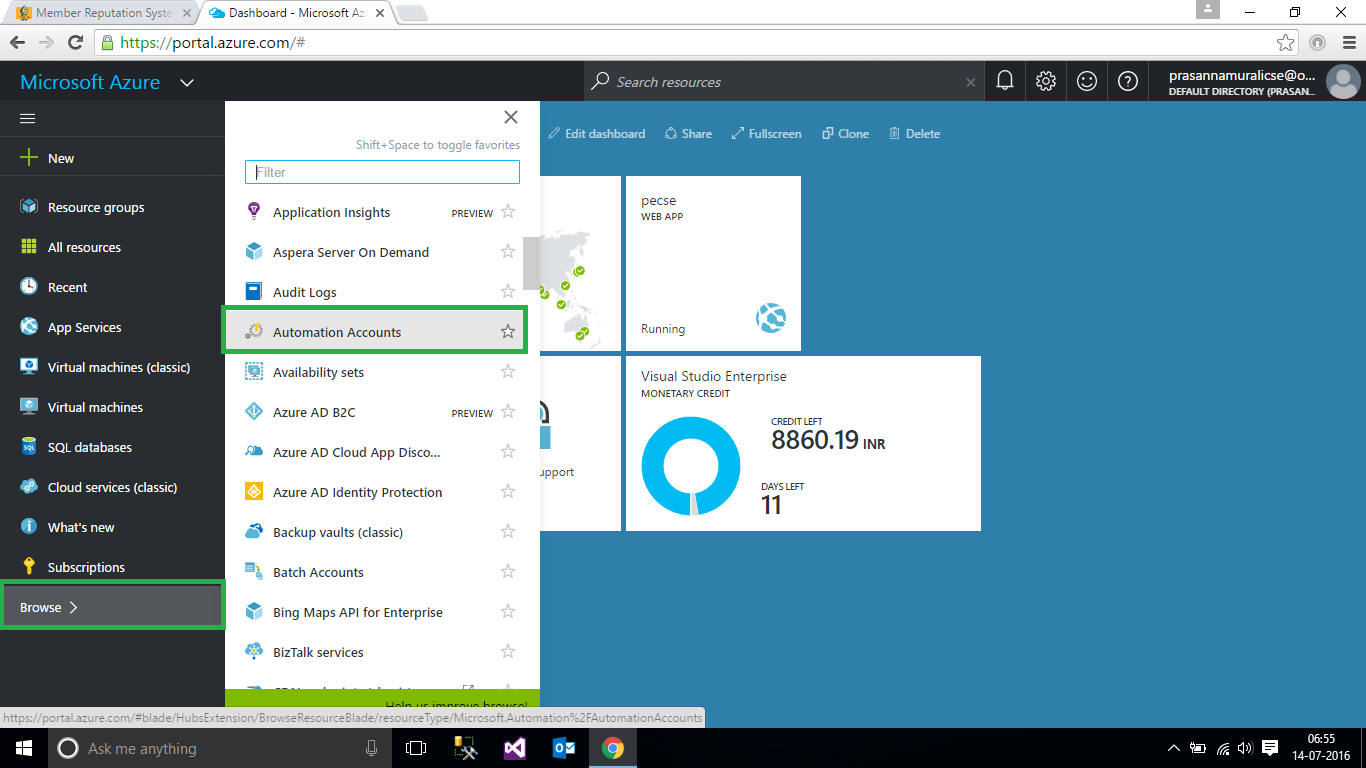Click the All resources grid icon

29,247
